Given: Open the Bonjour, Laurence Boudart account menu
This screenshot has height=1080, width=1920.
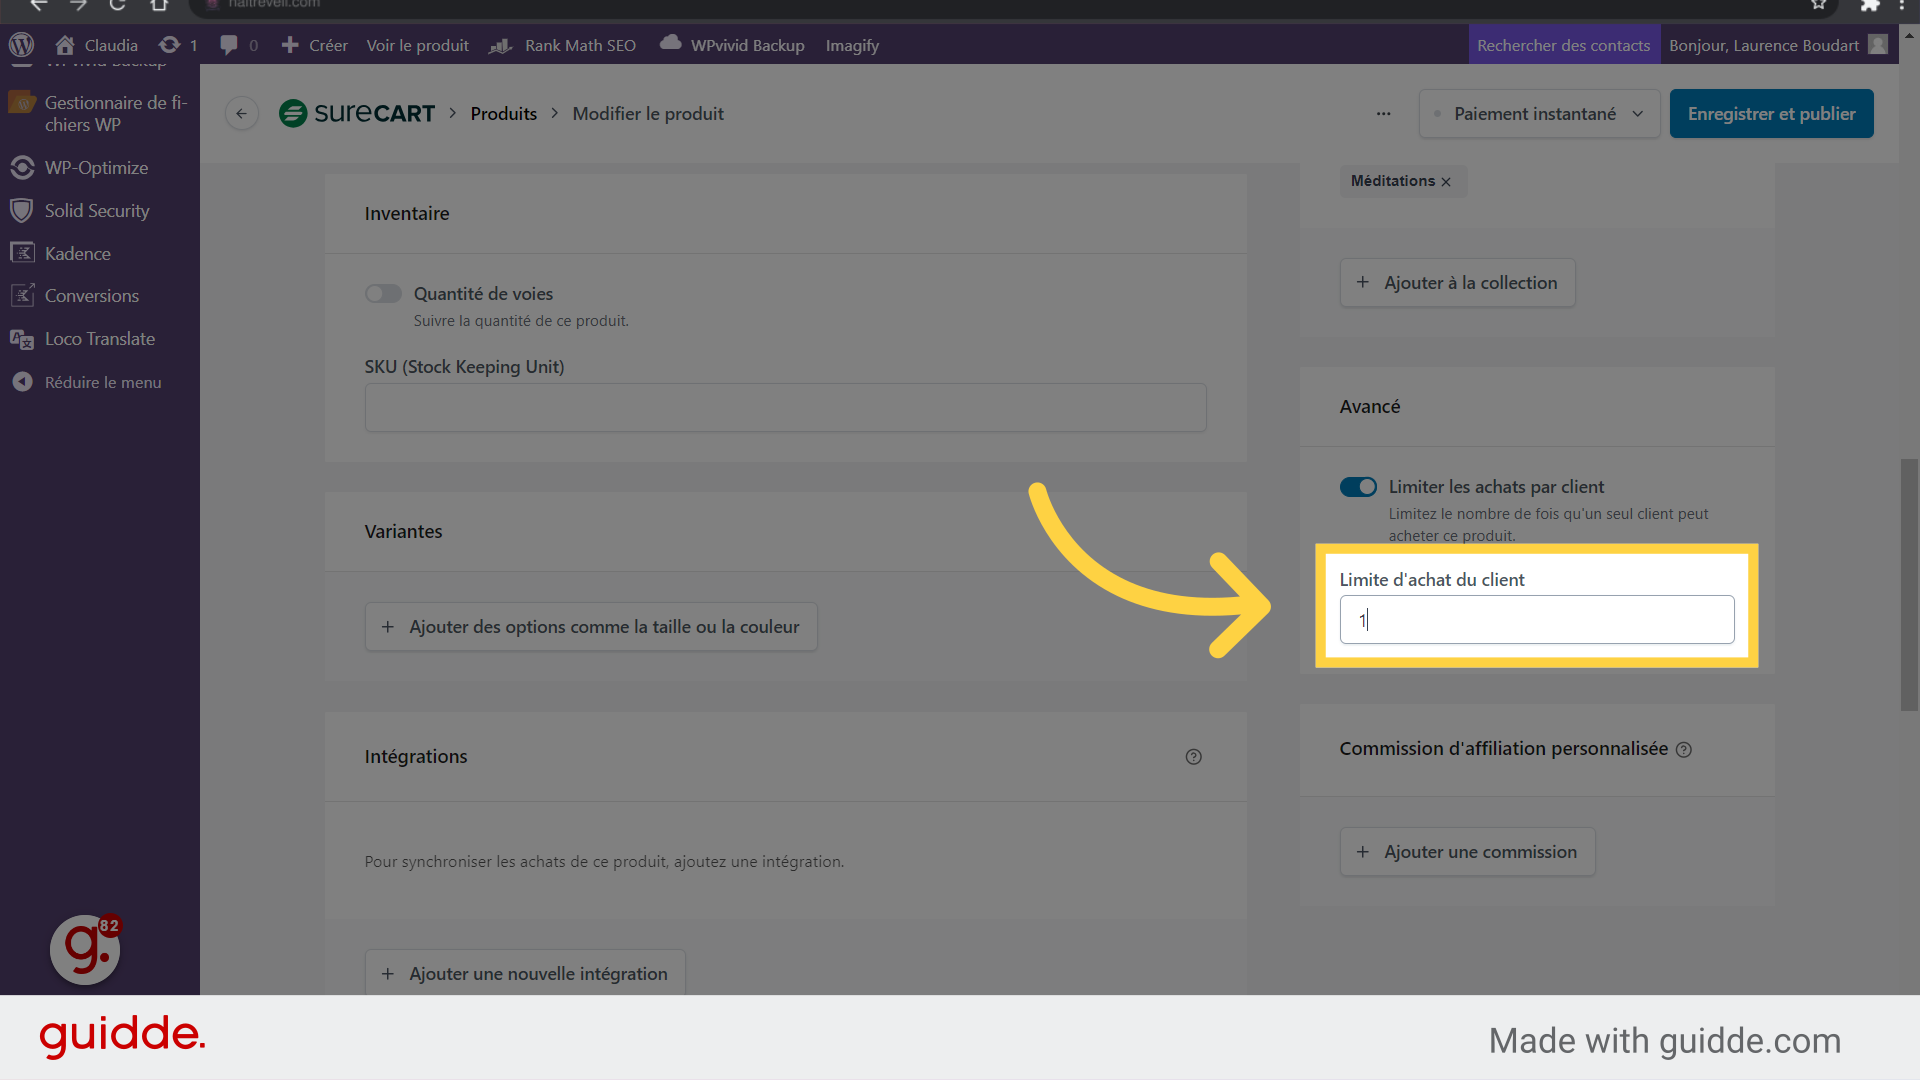Looking at the screenshot, I should (1764, 45).
